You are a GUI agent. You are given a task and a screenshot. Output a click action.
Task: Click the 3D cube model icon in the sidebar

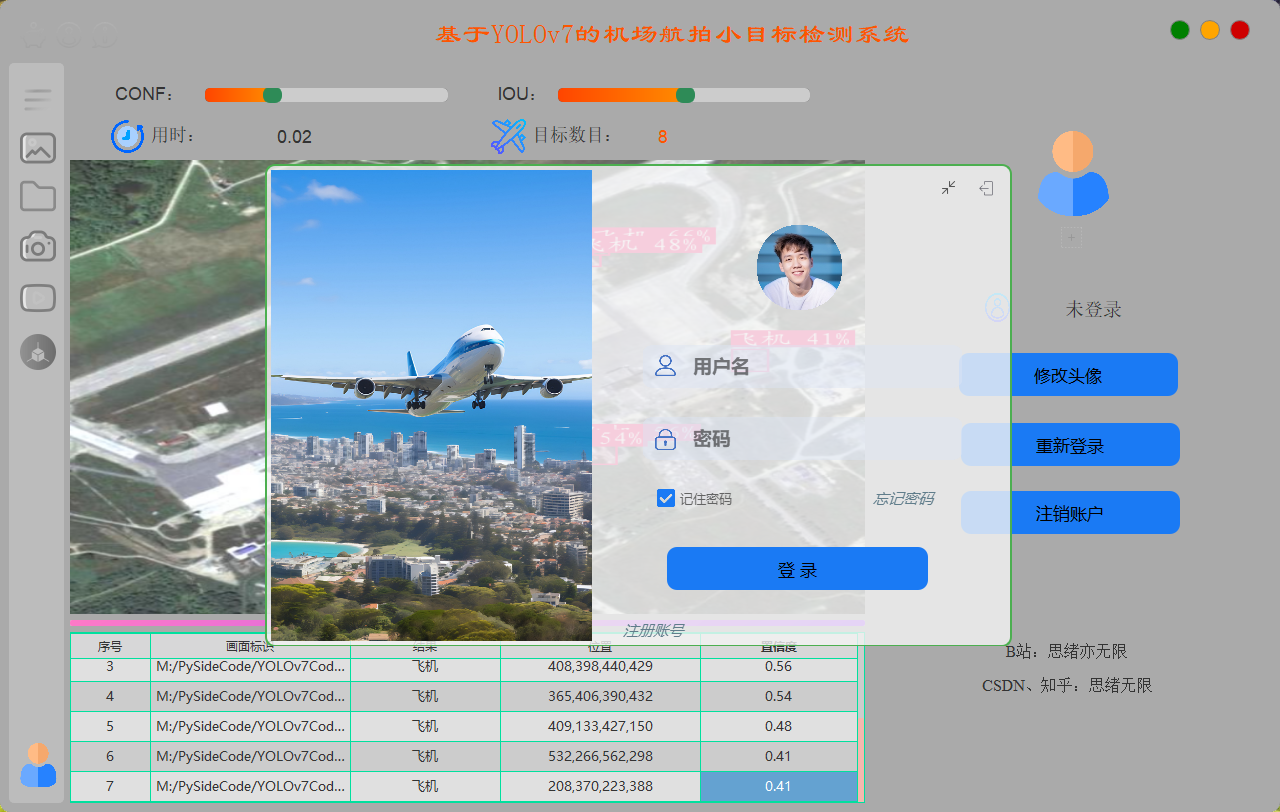coord(38,352)
